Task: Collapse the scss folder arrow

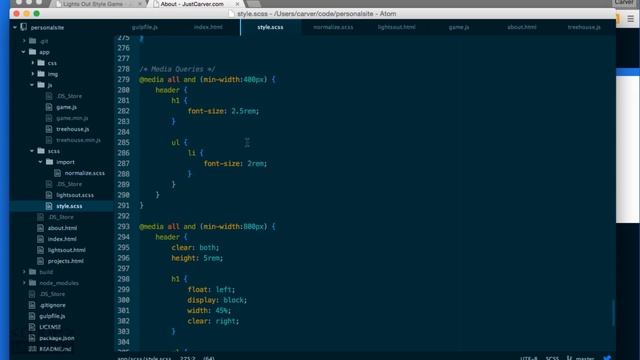Action: [32, 151]
